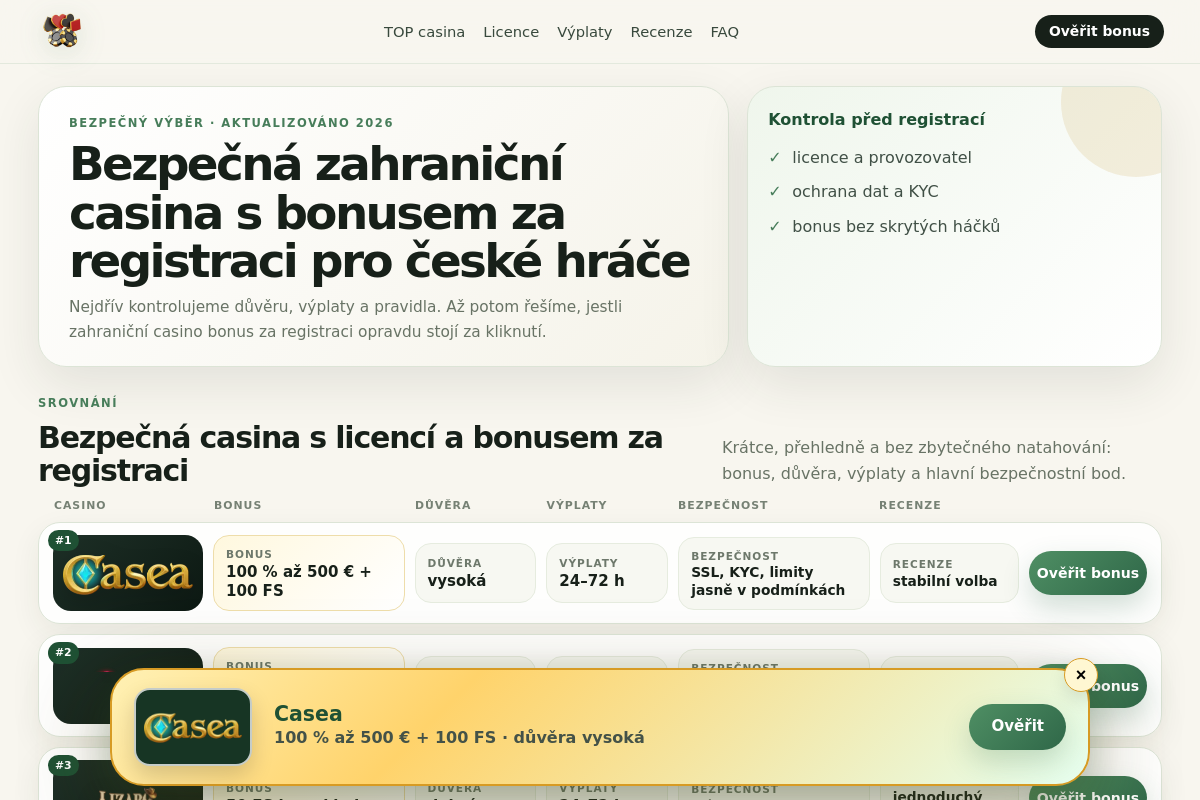The height and width of the screenshot is (800, 1200).
Task: Click the VÝPLATY column header
Action: [x=577, y=505]
